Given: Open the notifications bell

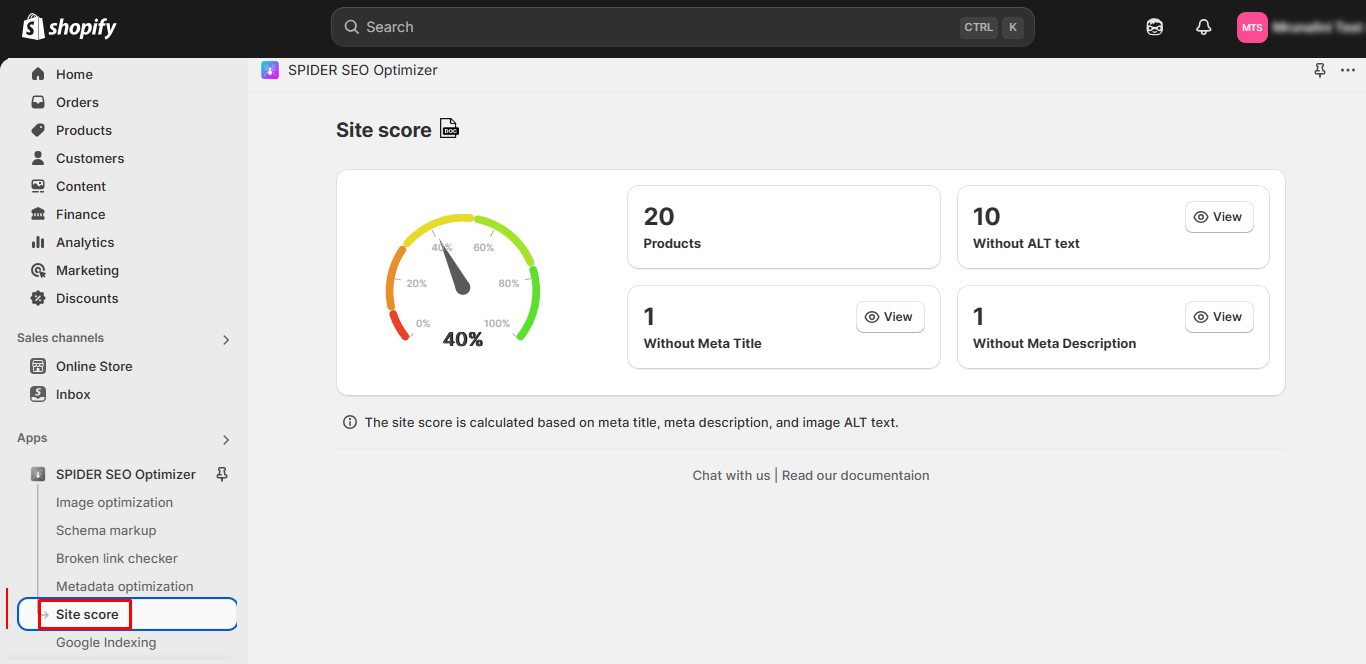Looking at the screenshot, I should (1204, 27).
